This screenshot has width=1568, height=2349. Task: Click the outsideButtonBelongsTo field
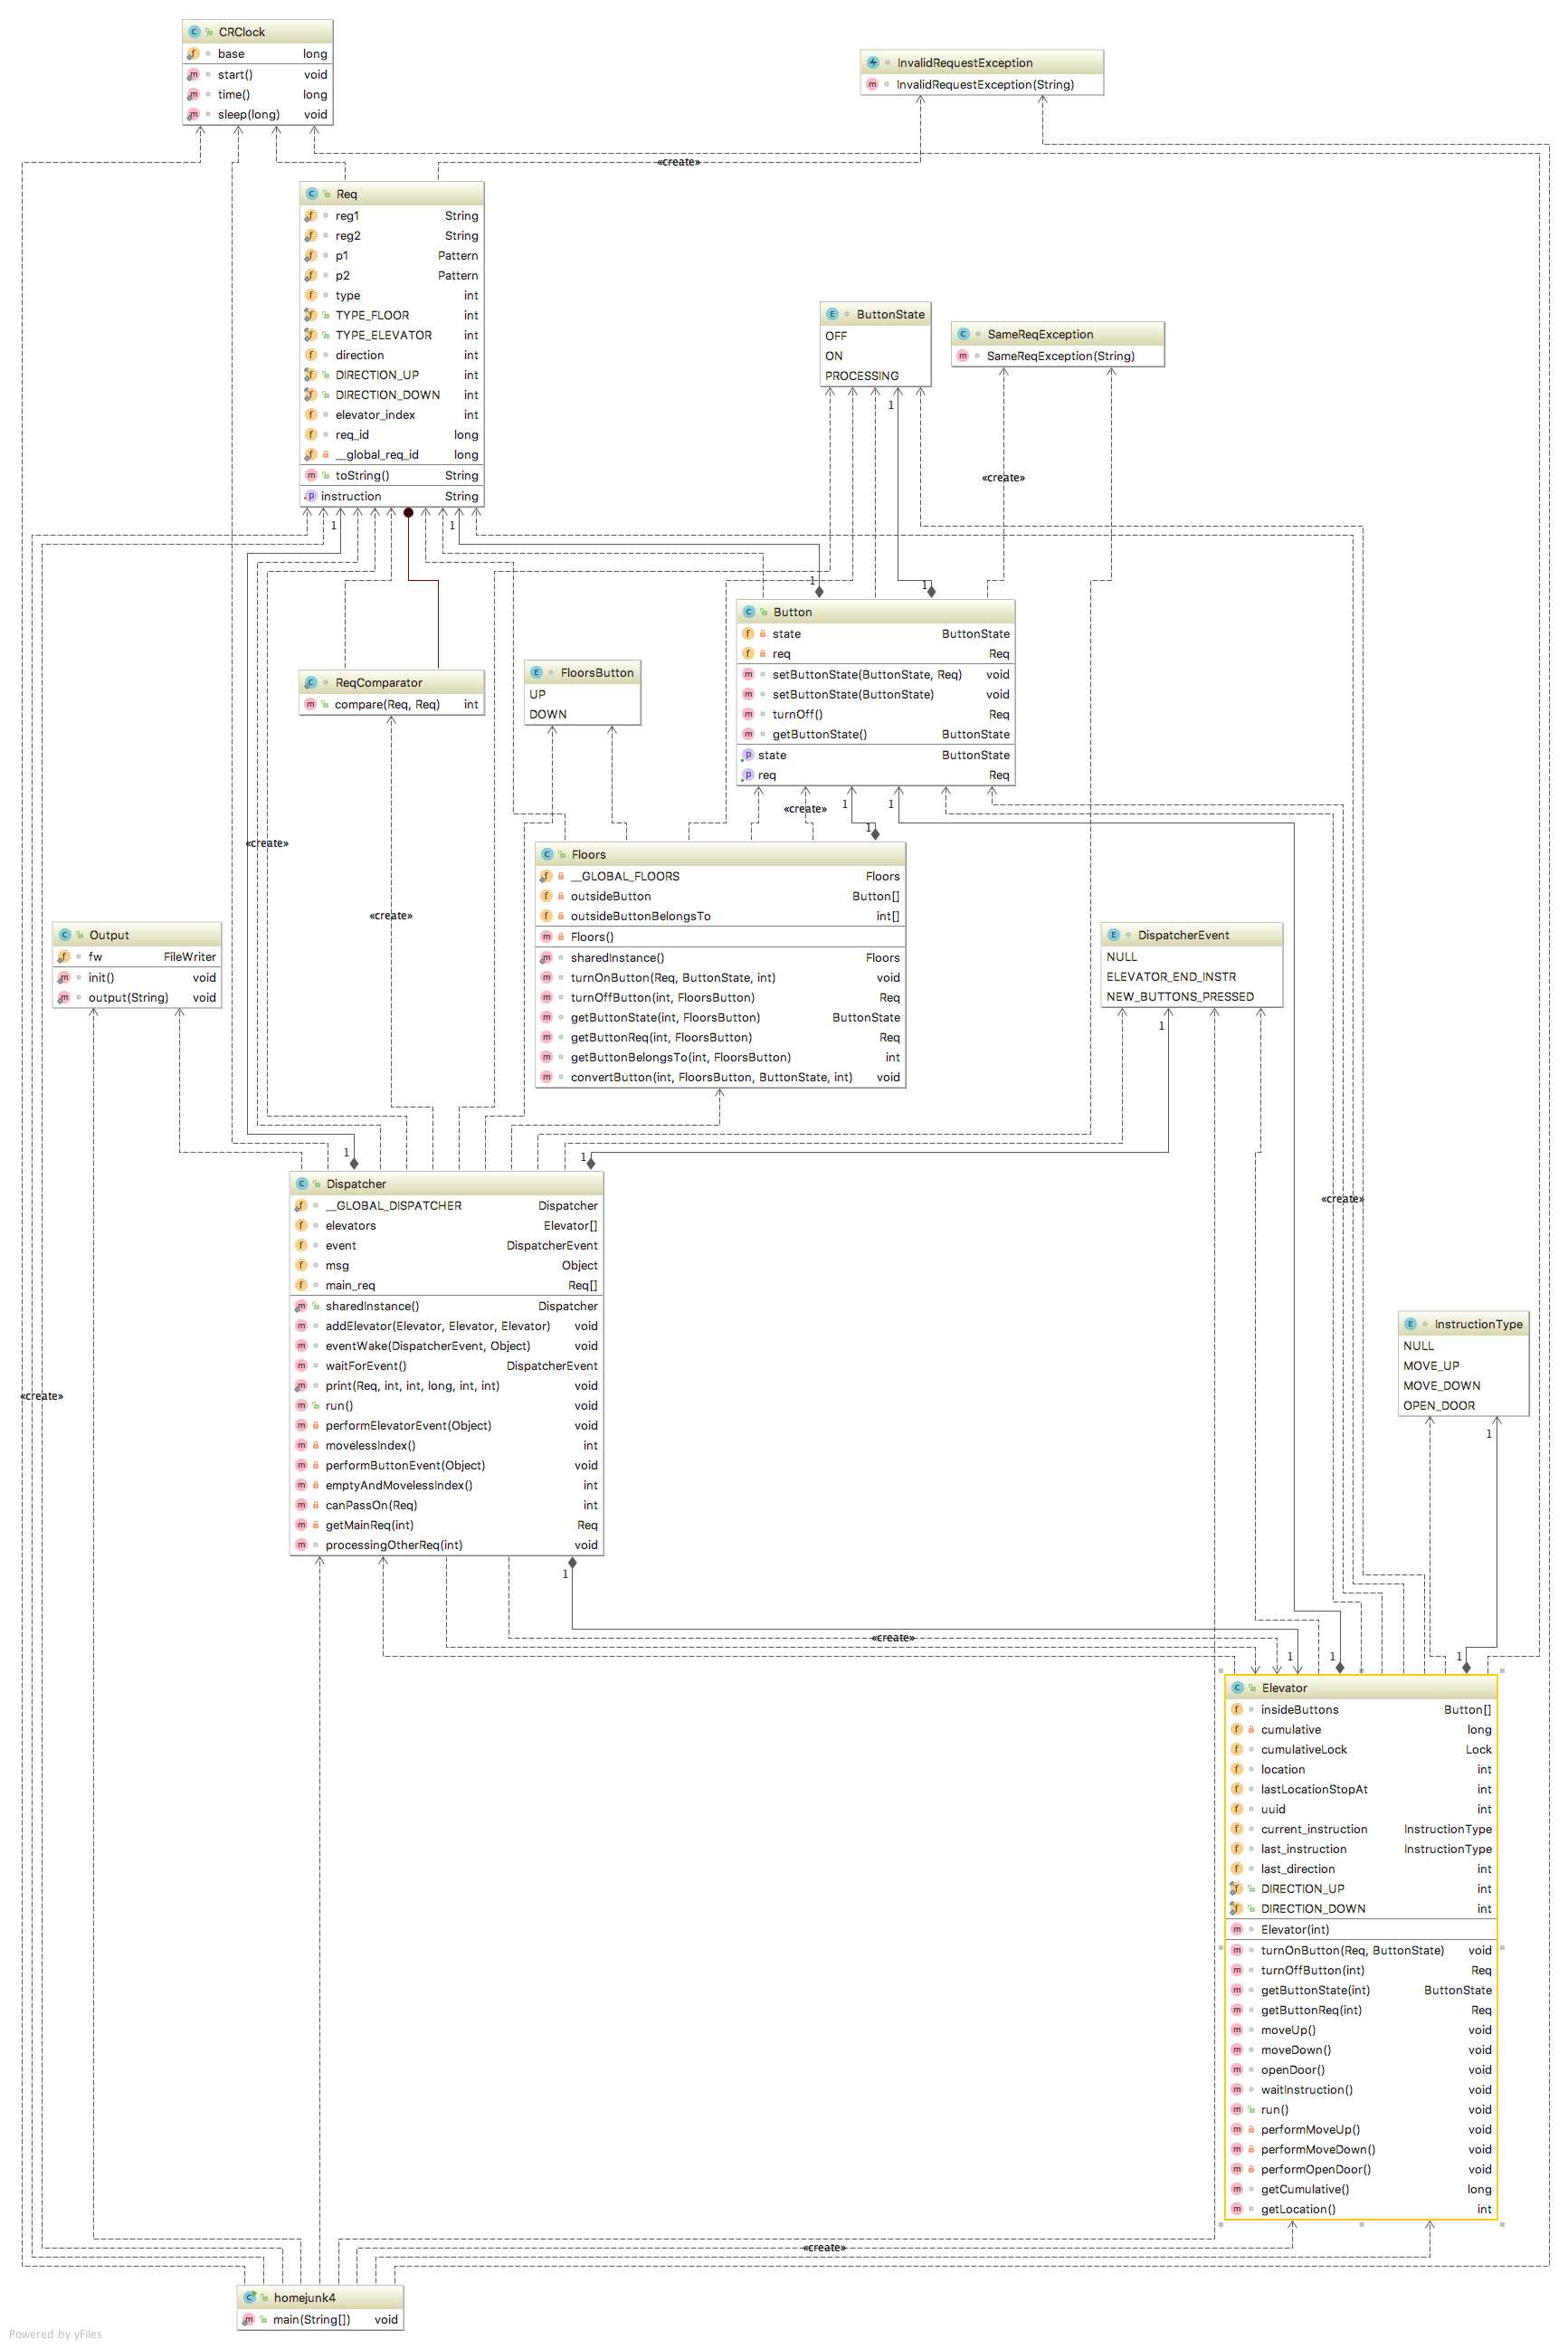click(x=721, y=917)
